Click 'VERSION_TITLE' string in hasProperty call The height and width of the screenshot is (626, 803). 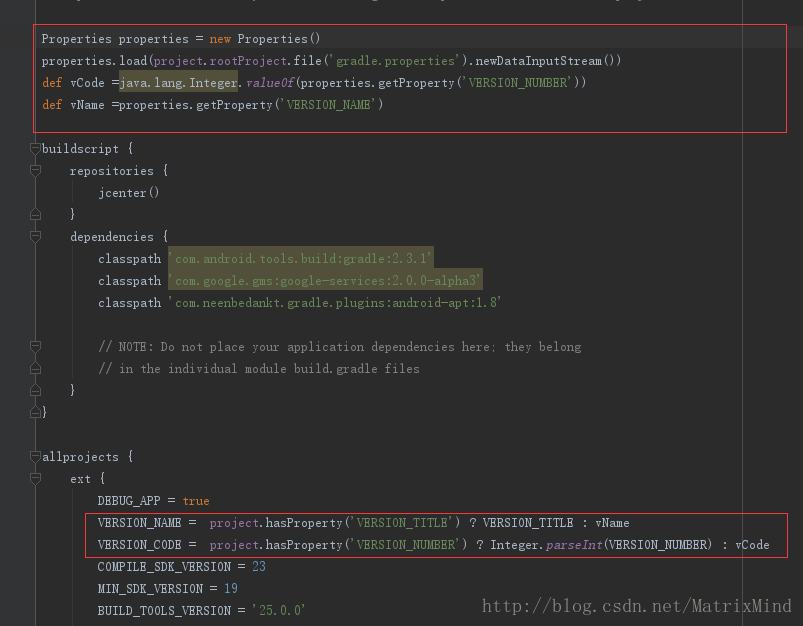click(404, 523)
